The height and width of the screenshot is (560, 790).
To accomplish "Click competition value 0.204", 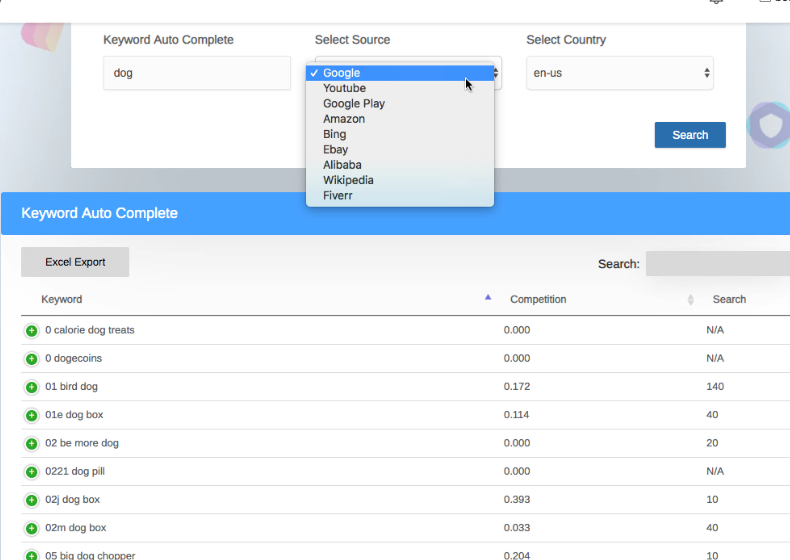I will tap(517, 555).
